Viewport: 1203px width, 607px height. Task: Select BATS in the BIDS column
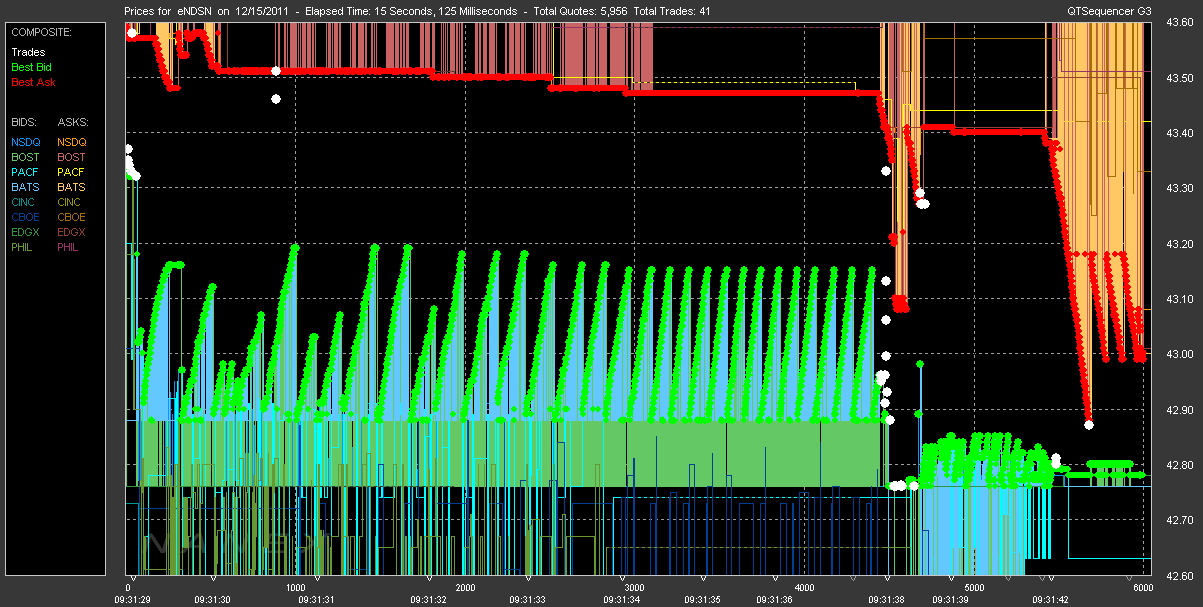[25, 187]
